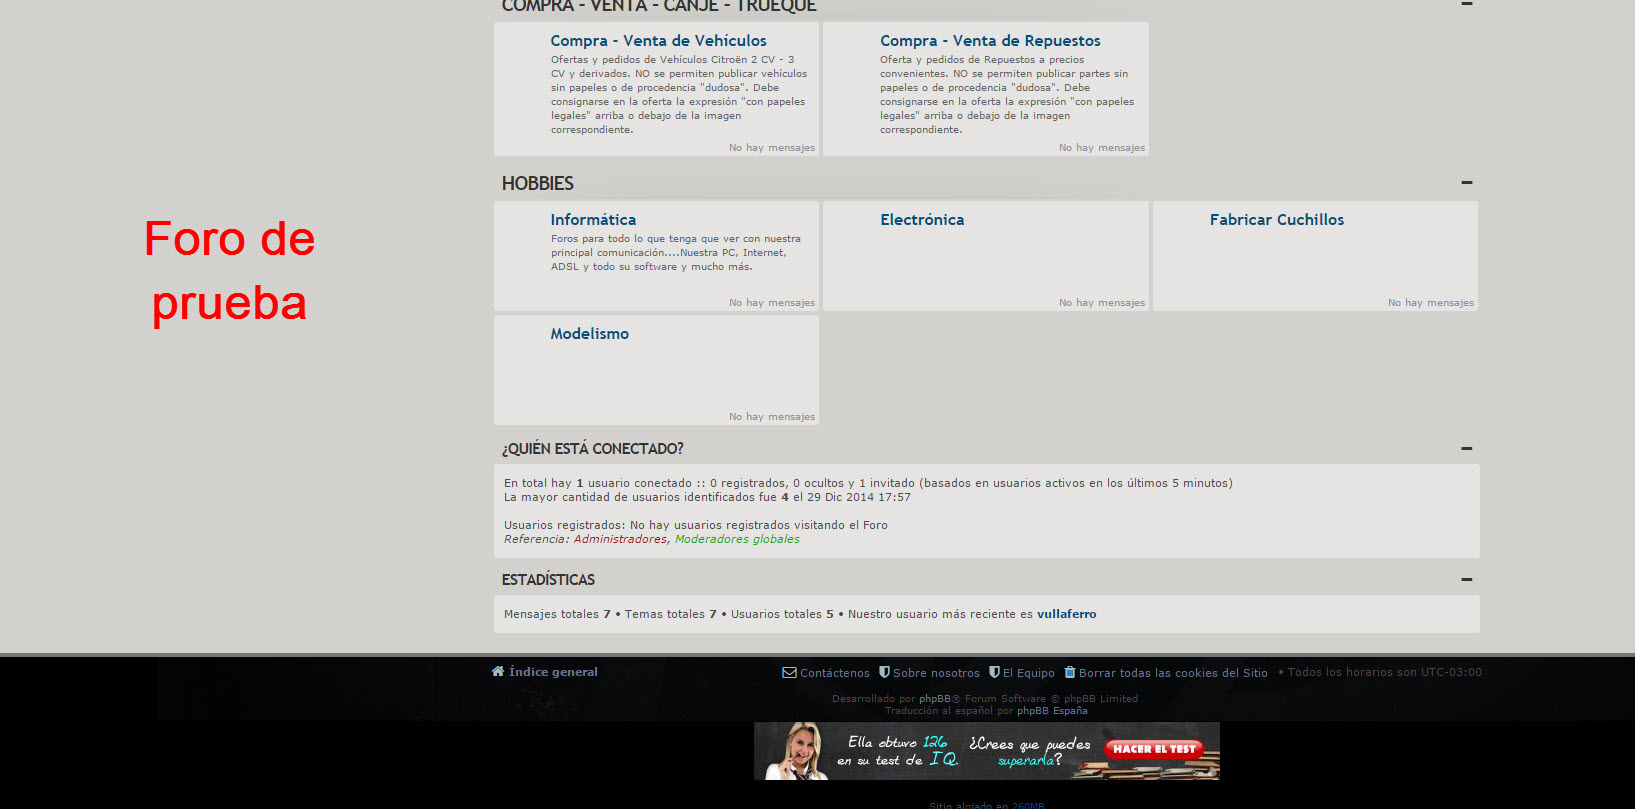Viewport: 1635px width, 809px height.
Task: Select the Administradores group link
Action: point(619,540)
